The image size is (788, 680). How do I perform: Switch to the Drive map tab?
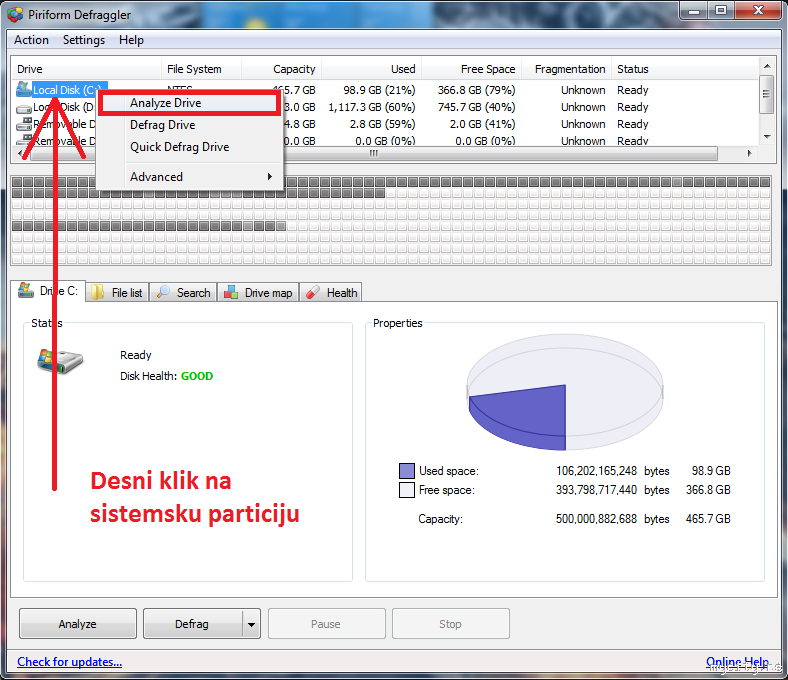tap(259, 293)
